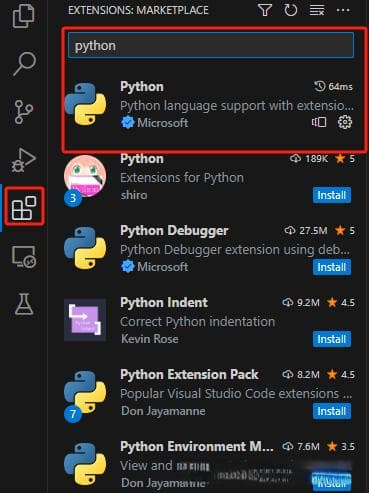Open the Manage gear for Microsoft Python
The image size is (369, 493).
[345, 122]
